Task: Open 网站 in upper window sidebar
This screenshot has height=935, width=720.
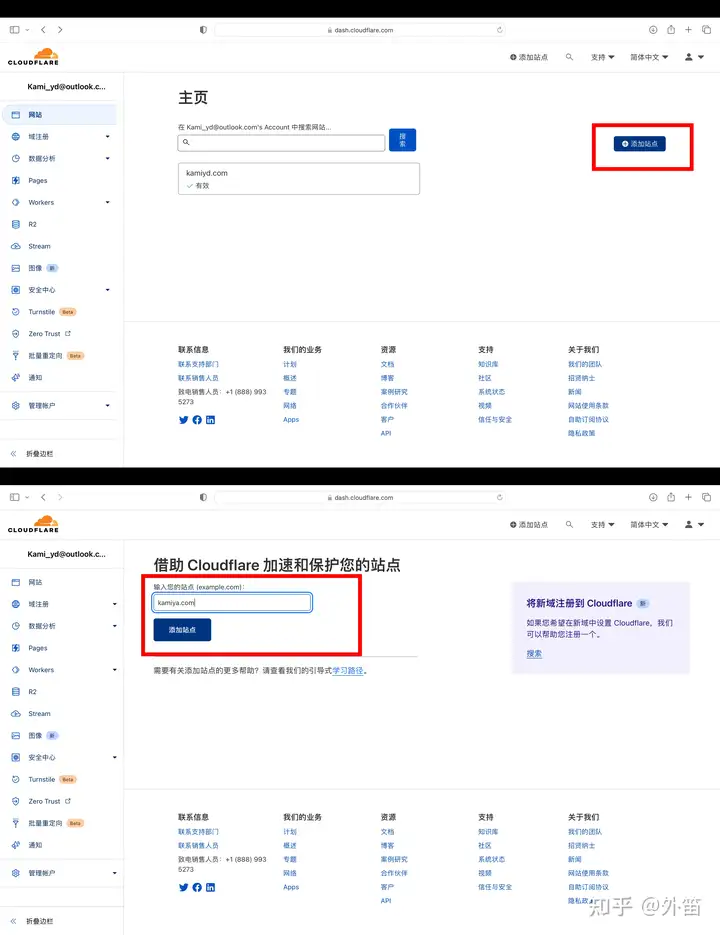Action: 59,114
